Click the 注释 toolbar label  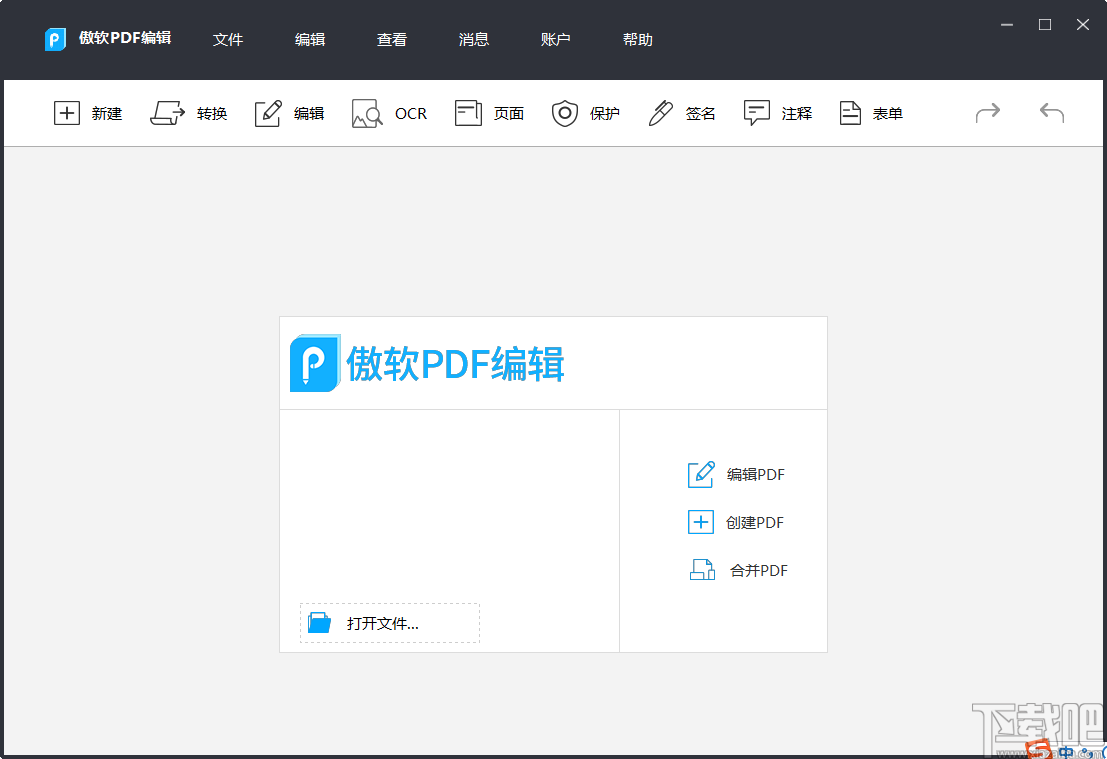(x=796, y=114)
